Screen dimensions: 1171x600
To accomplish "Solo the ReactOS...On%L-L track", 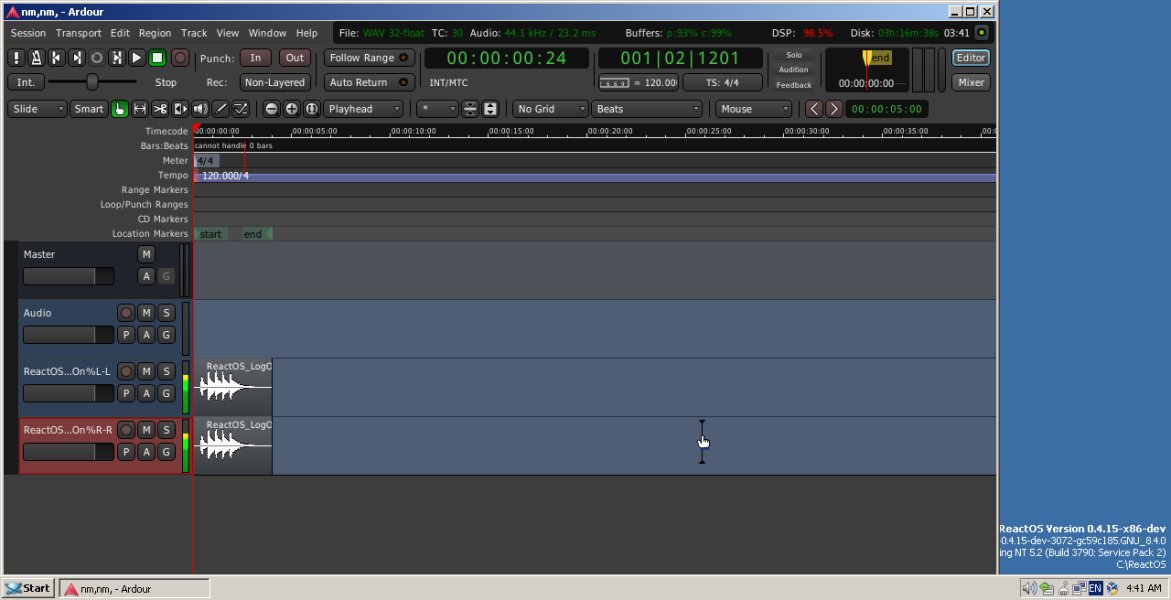I will click(x=167, y=371).
